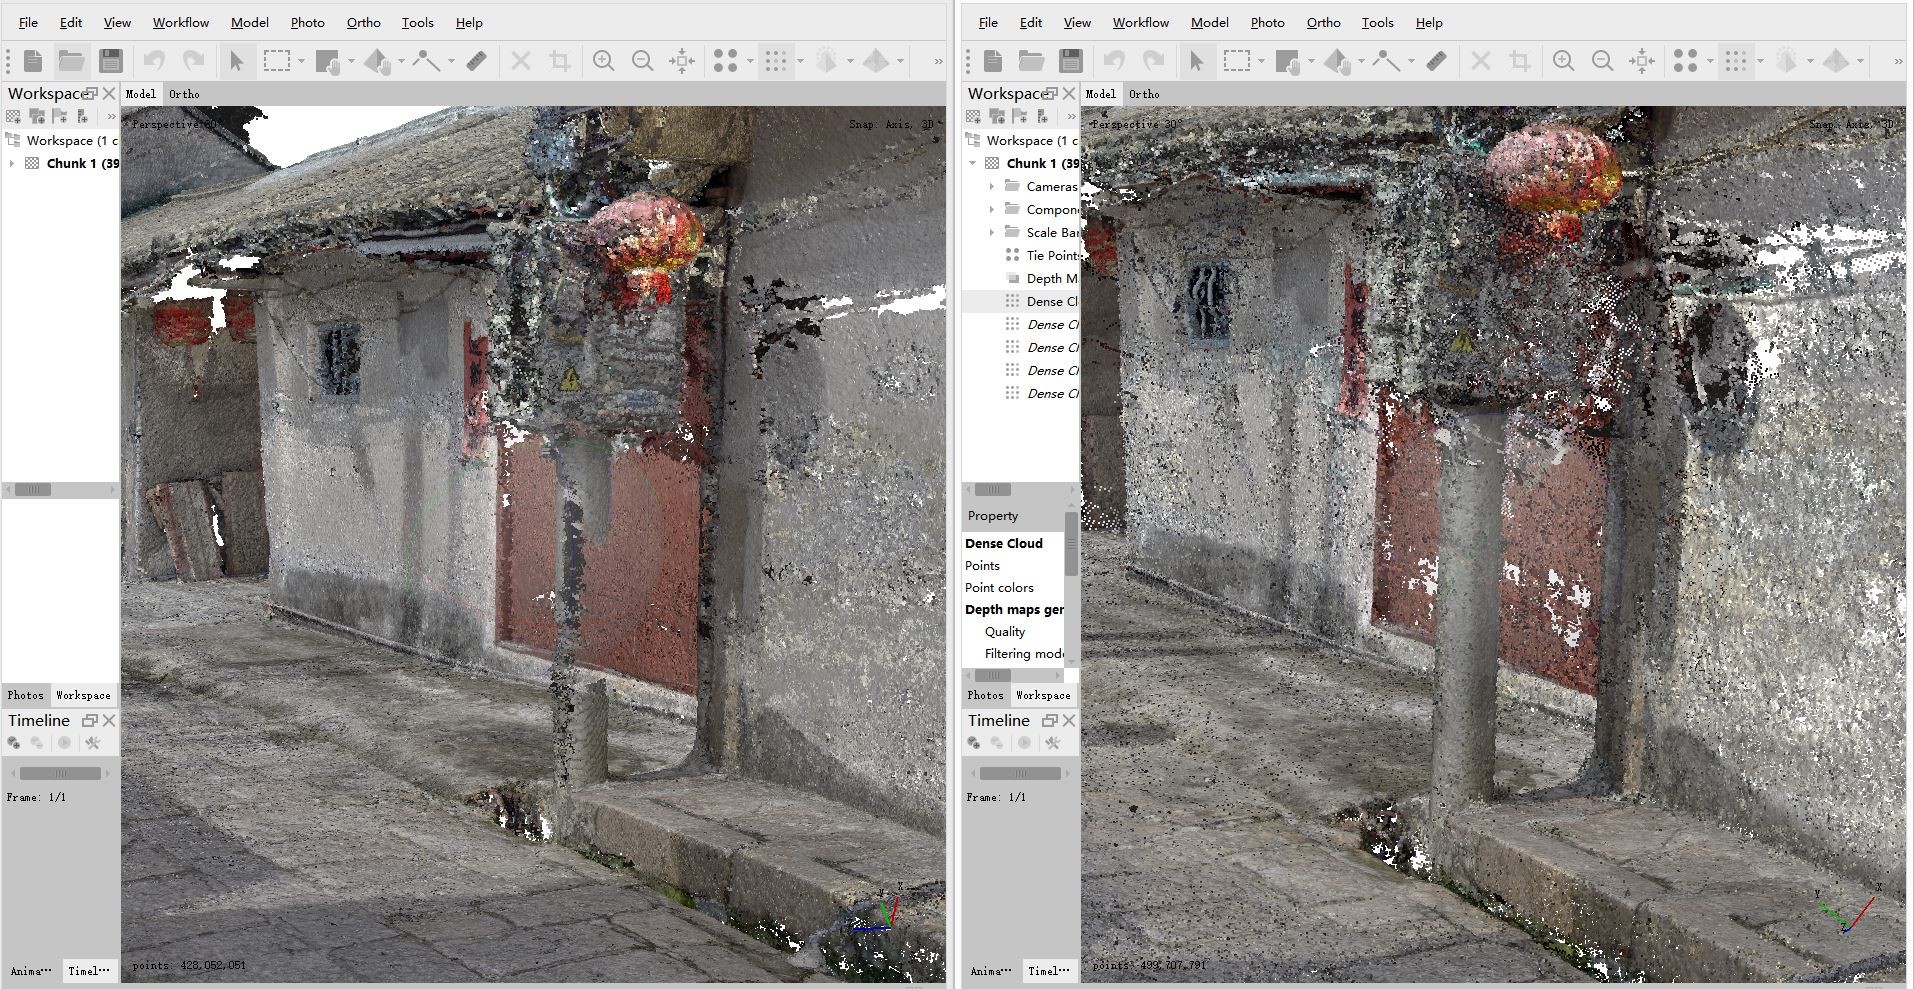The width and height of the screenshot is (1914, 989).
Task: Click the Timeline horizontal scrollbar slider
Action: point(58,772)
